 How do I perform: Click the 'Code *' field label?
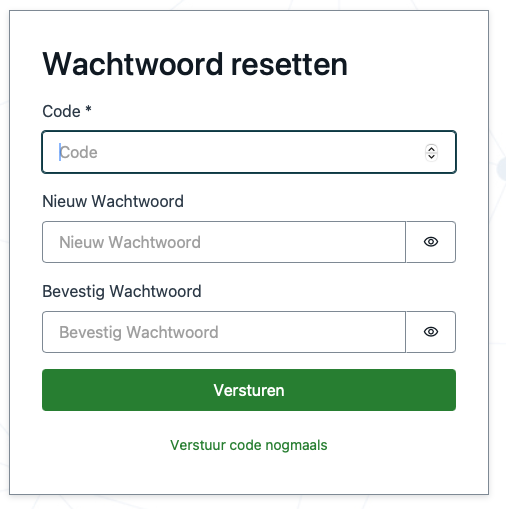tap(67, 111)
